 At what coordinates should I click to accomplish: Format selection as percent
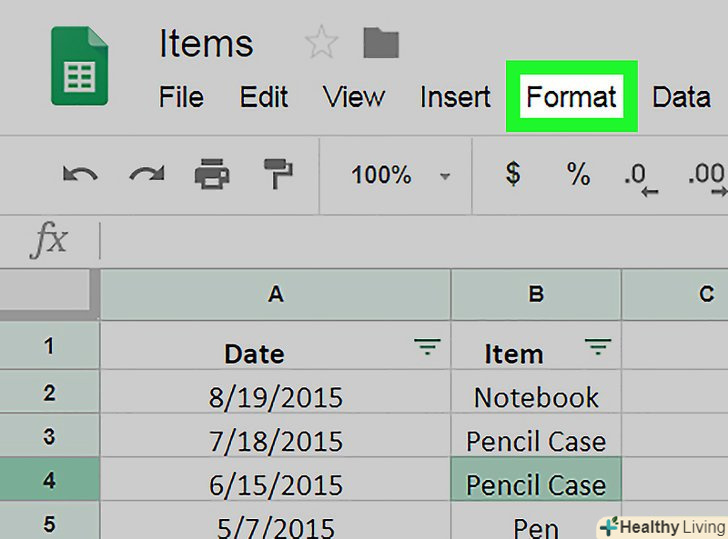click(x=578, y=175)
